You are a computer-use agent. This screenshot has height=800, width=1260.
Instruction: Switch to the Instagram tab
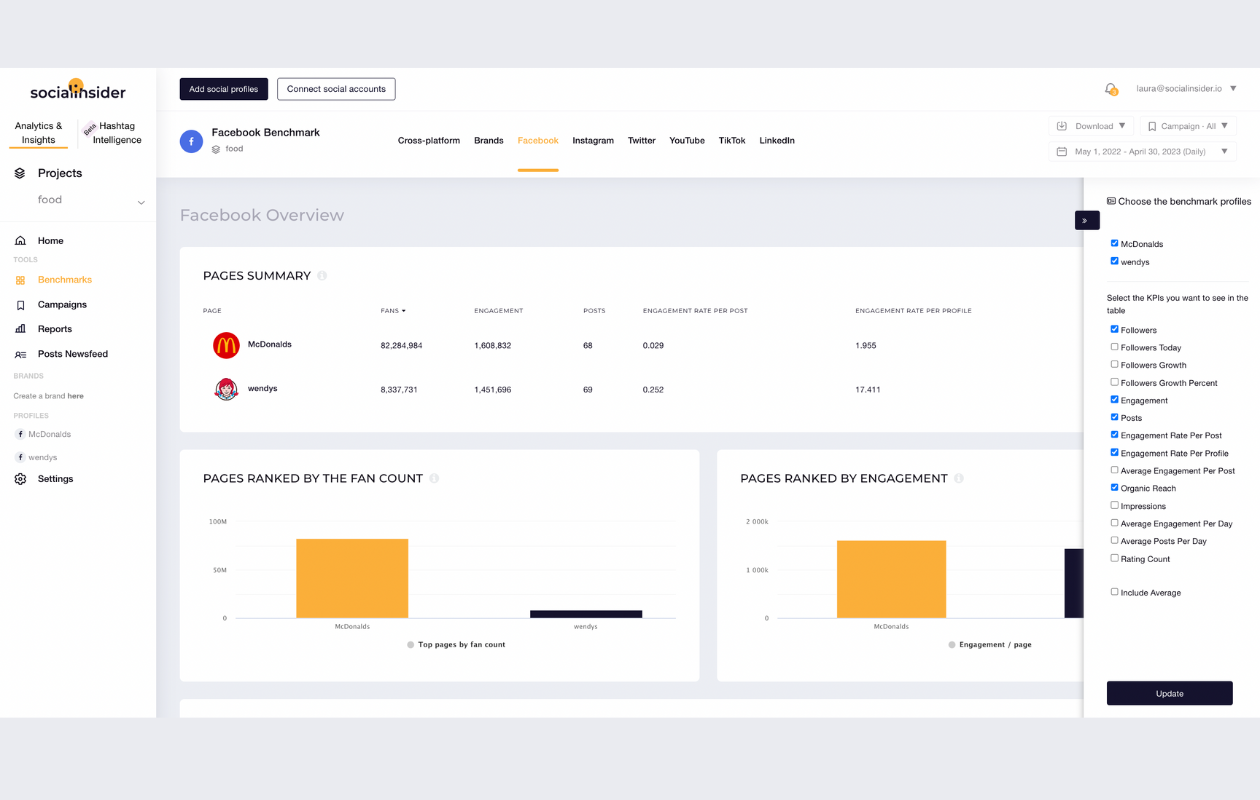593,141
